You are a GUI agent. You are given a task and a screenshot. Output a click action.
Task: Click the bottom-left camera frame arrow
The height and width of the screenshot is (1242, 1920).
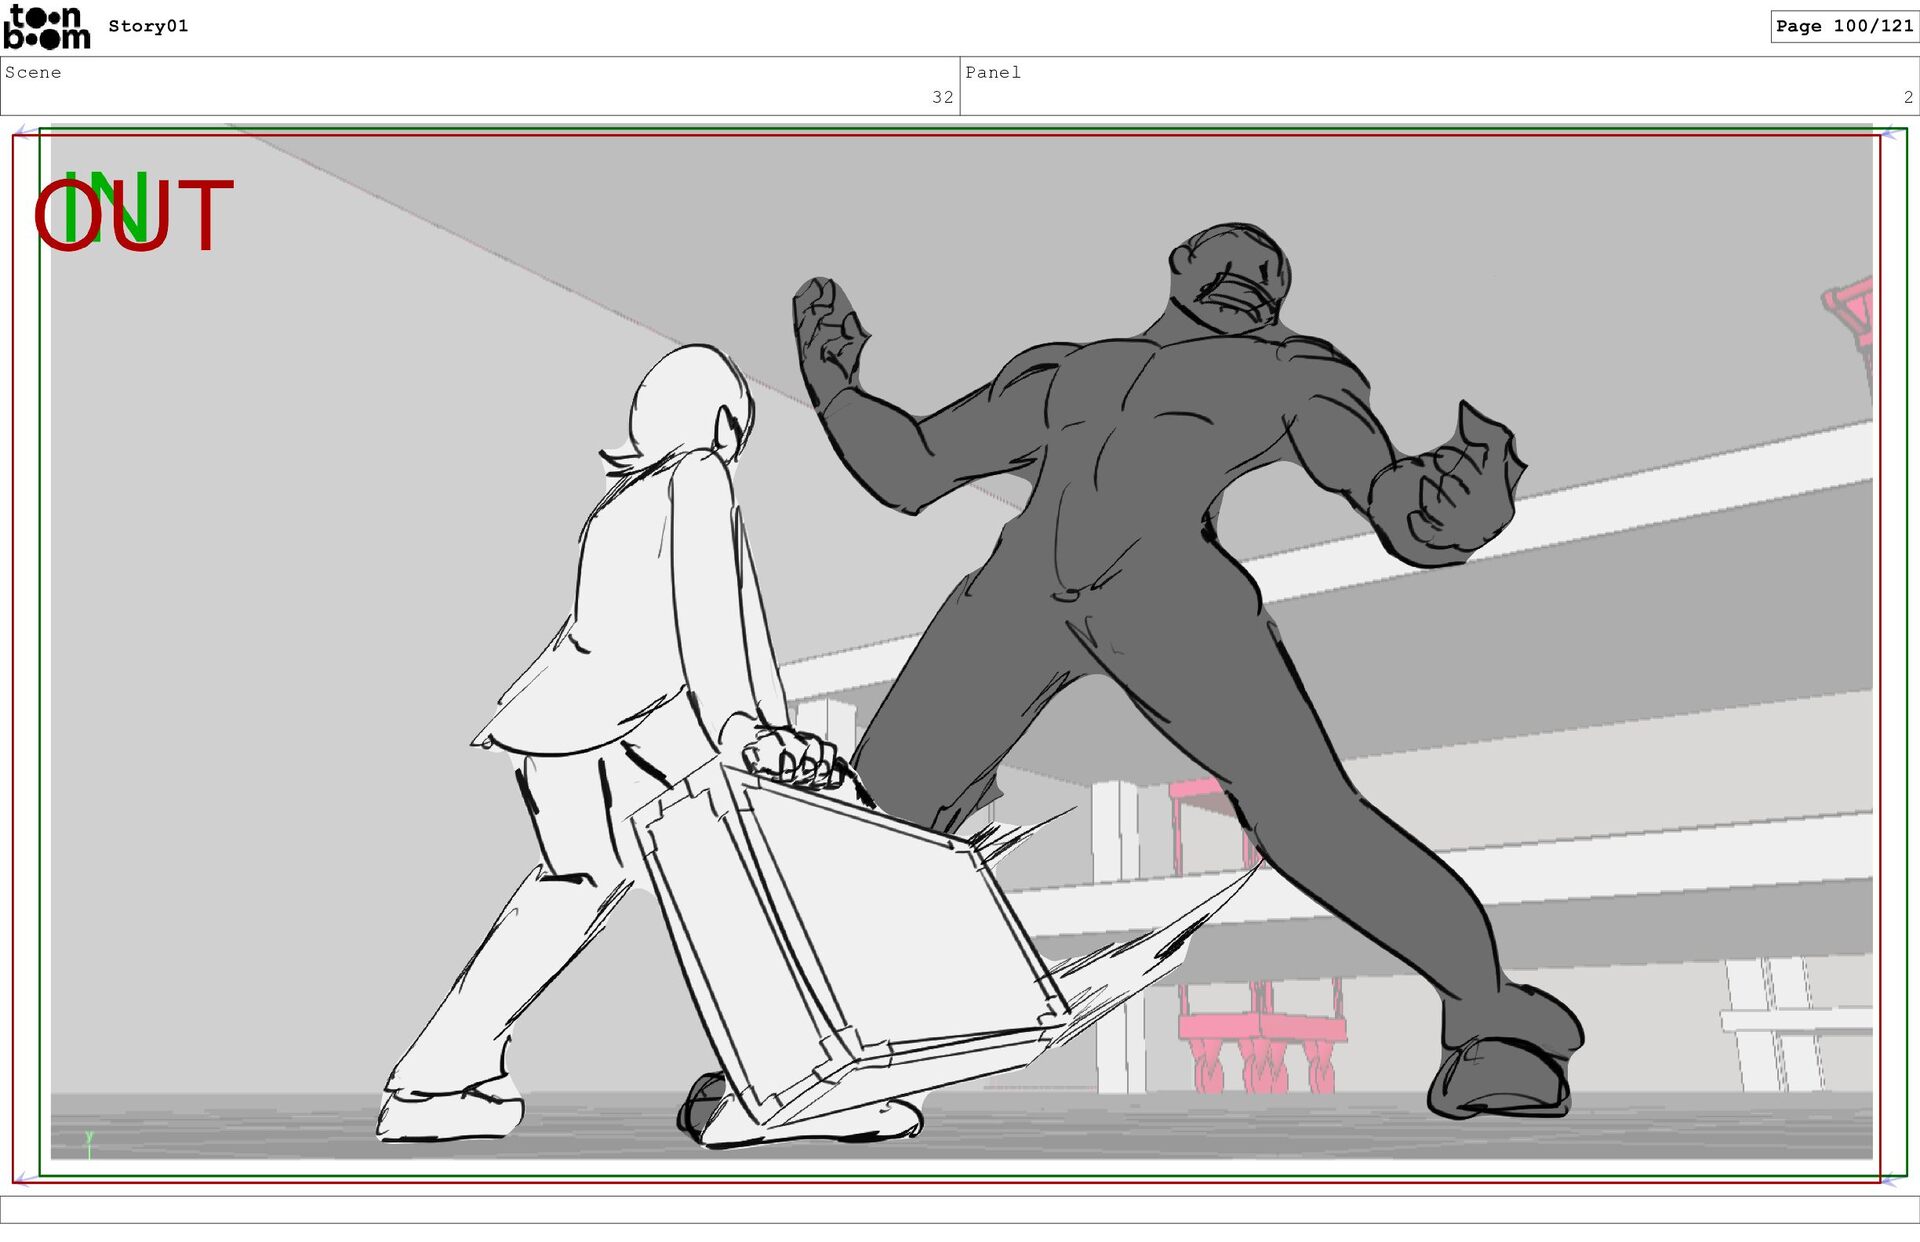point(24,1180)
